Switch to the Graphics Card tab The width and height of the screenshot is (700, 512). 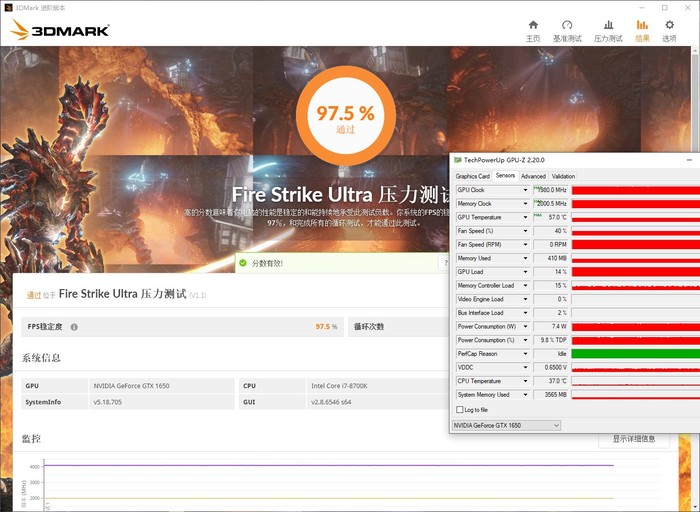click(x=472, y=176)
